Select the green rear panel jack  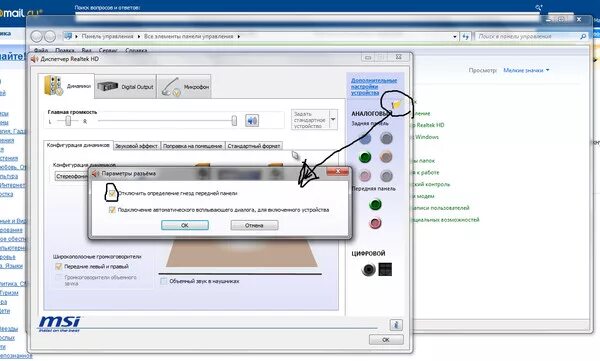click(365, 157)
